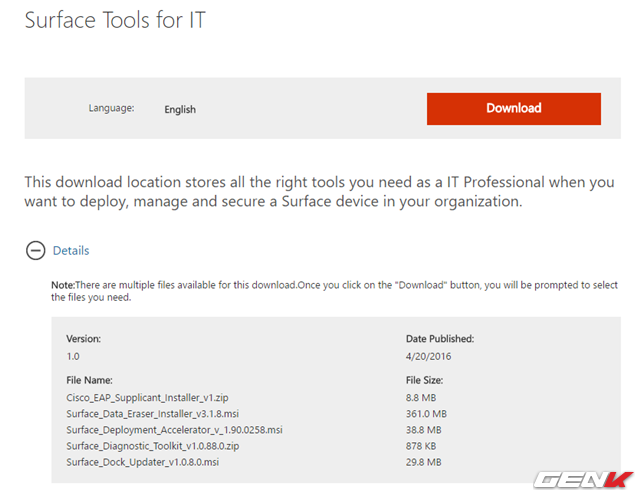Click the Note about multiple files
Screen dimensions: 640x493
coord(333,291)
